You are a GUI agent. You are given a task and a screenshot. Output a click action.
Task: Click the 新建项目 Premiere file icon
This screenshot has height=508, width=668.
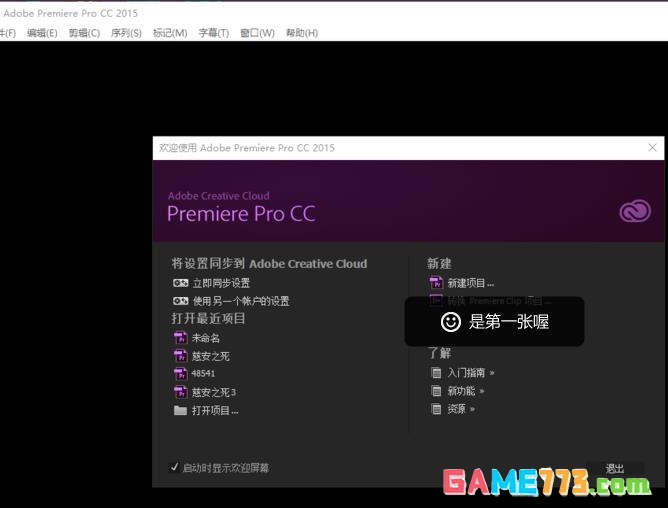436,283
